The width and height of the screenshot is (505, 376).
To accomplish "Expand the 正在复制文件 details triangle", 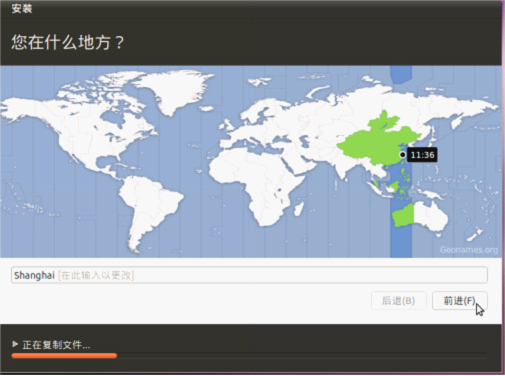I will coord(15,344).
